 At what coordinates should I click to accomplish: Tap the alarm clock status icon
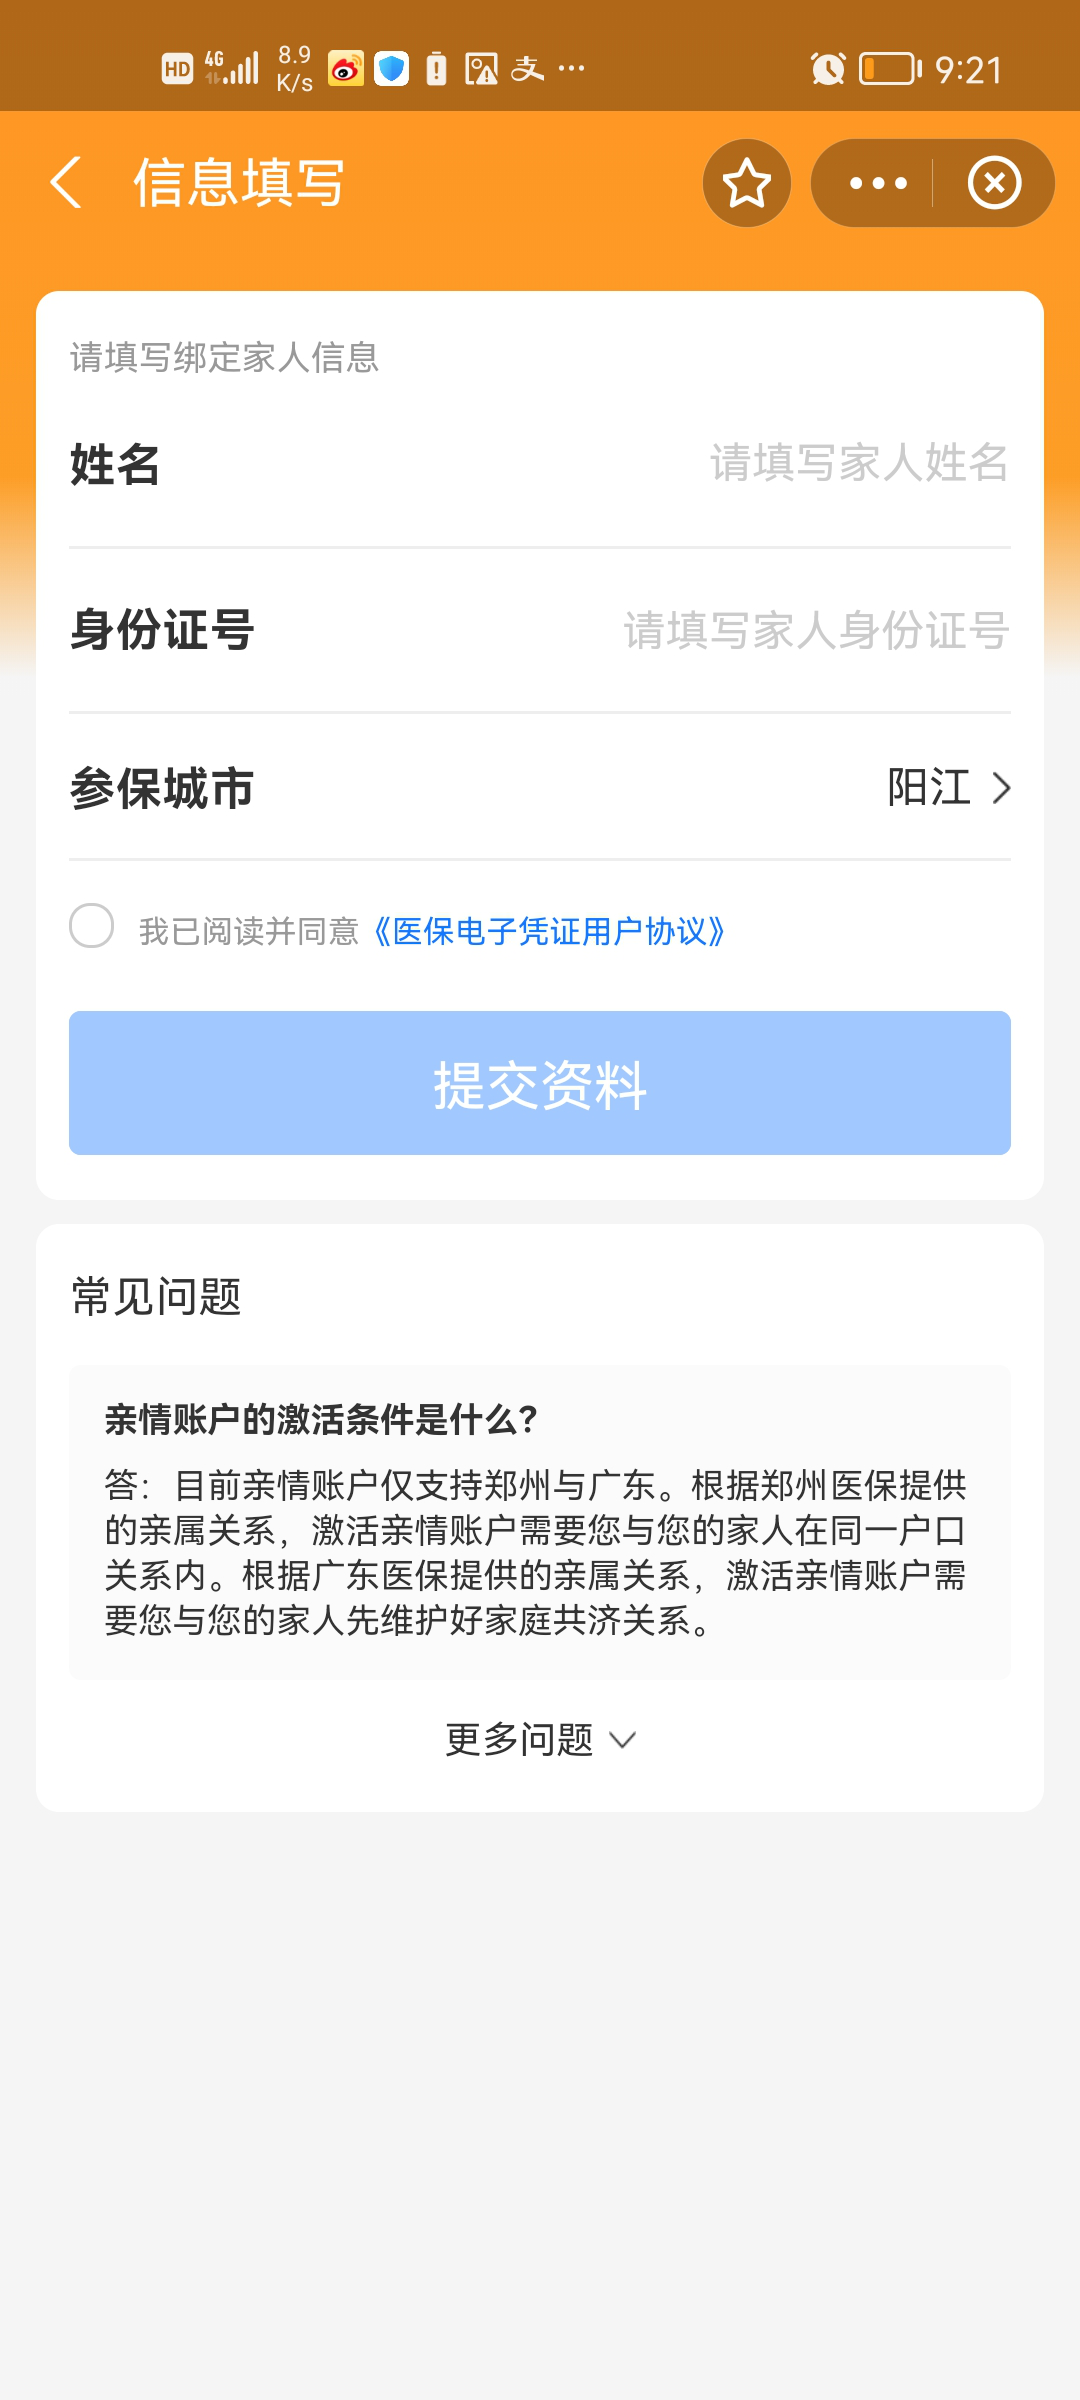[828, 69]
